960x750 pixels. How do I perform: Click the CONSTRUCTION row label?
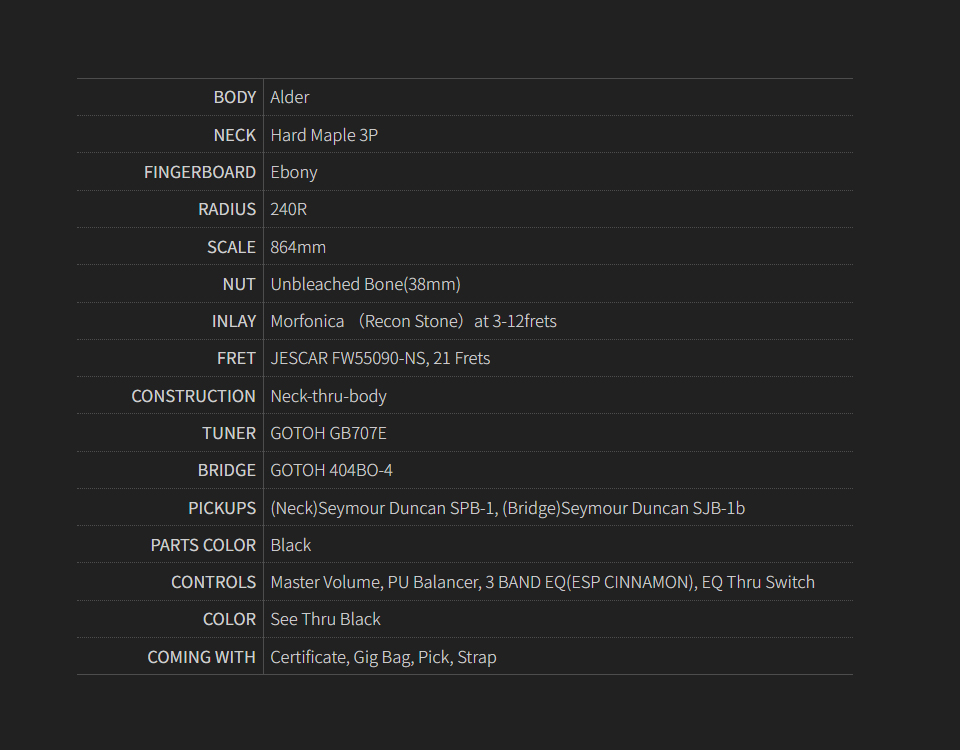click(193, 396)
